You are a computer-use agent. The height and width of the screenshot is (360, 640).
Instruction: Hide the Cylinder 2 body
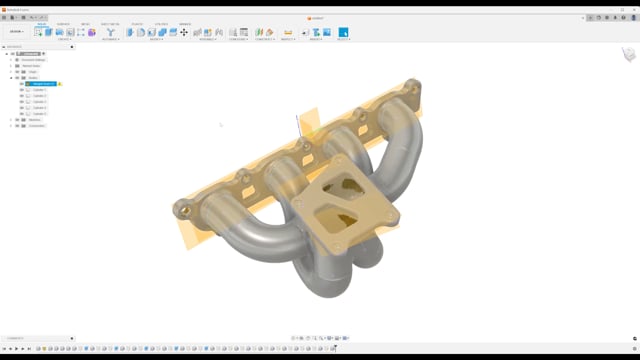[x=22, y=96]
